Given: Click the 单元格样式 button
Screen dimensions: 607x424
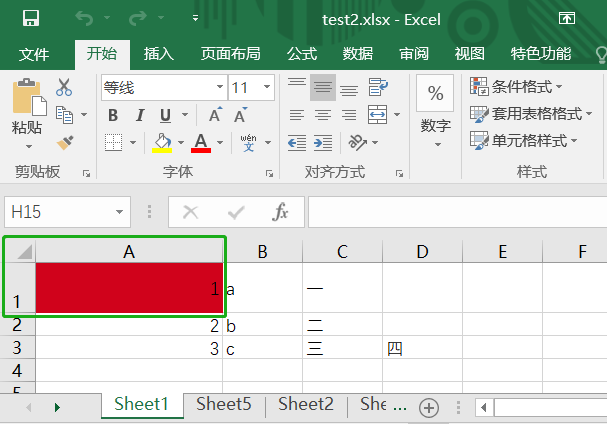Looking at the screenshot, I should tap(518, 141).
